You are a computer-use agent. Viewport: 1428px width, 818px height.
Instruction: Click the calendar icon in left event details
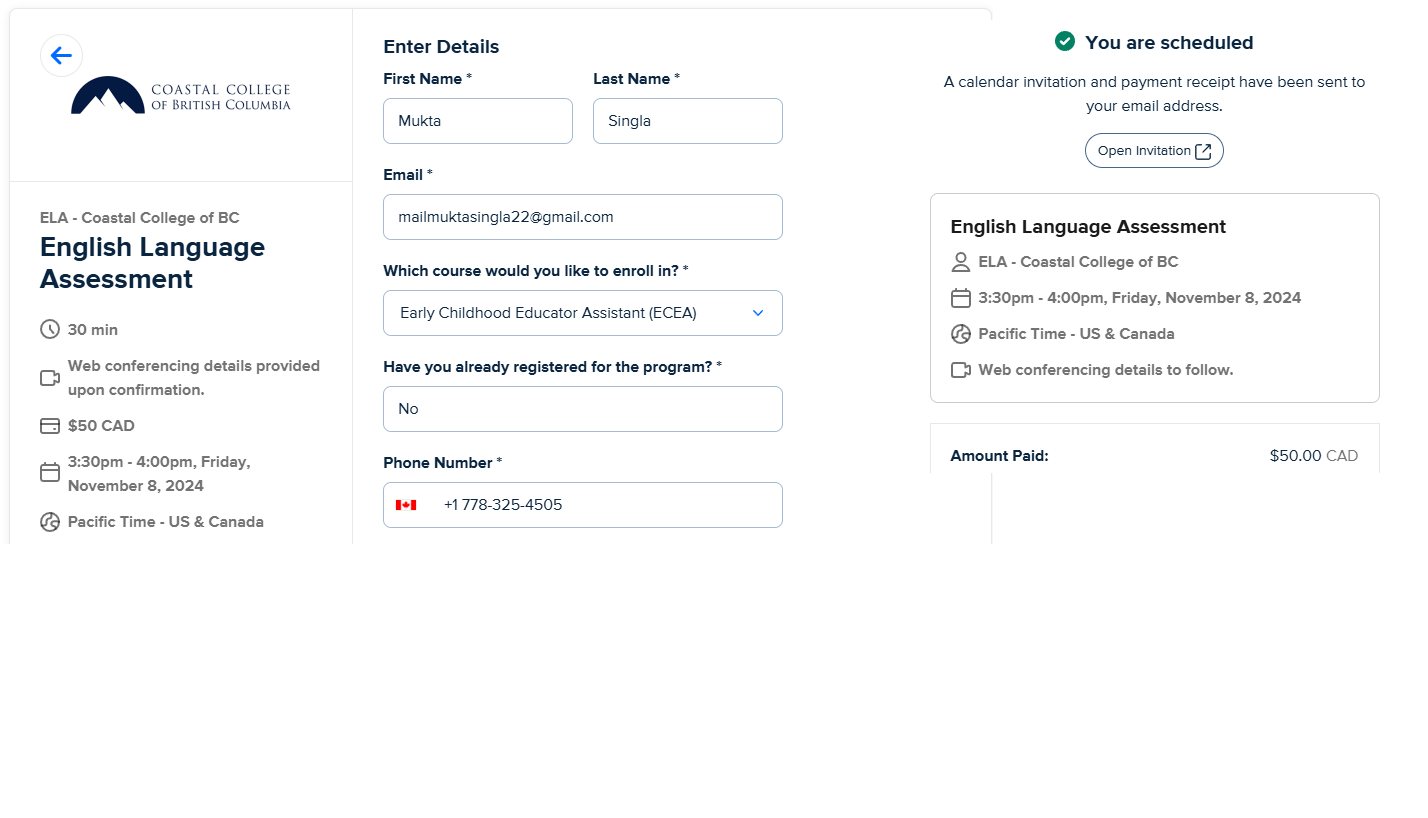50,472
